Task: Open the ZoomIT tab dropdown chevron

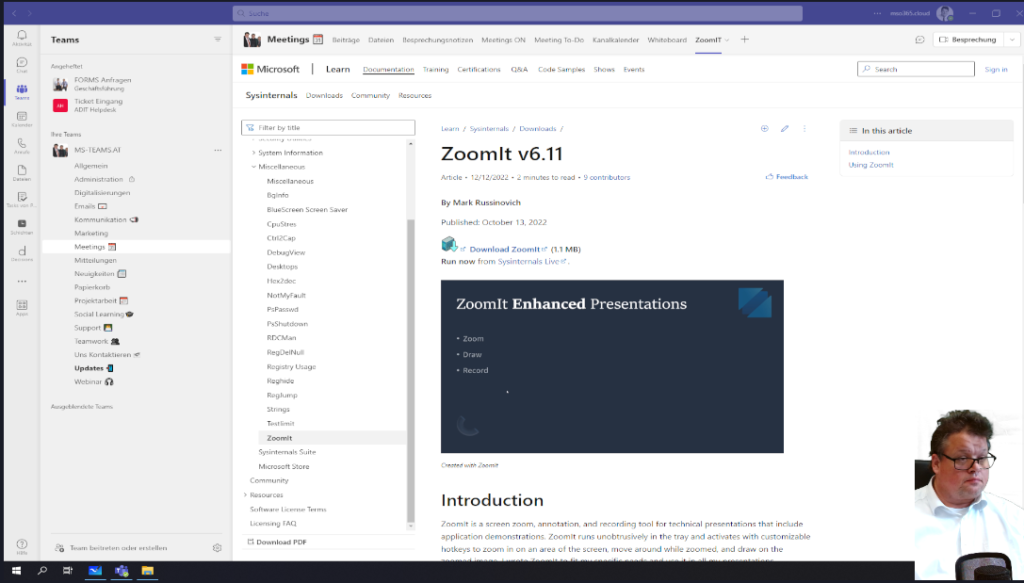Action: click(x=727, y=40)
